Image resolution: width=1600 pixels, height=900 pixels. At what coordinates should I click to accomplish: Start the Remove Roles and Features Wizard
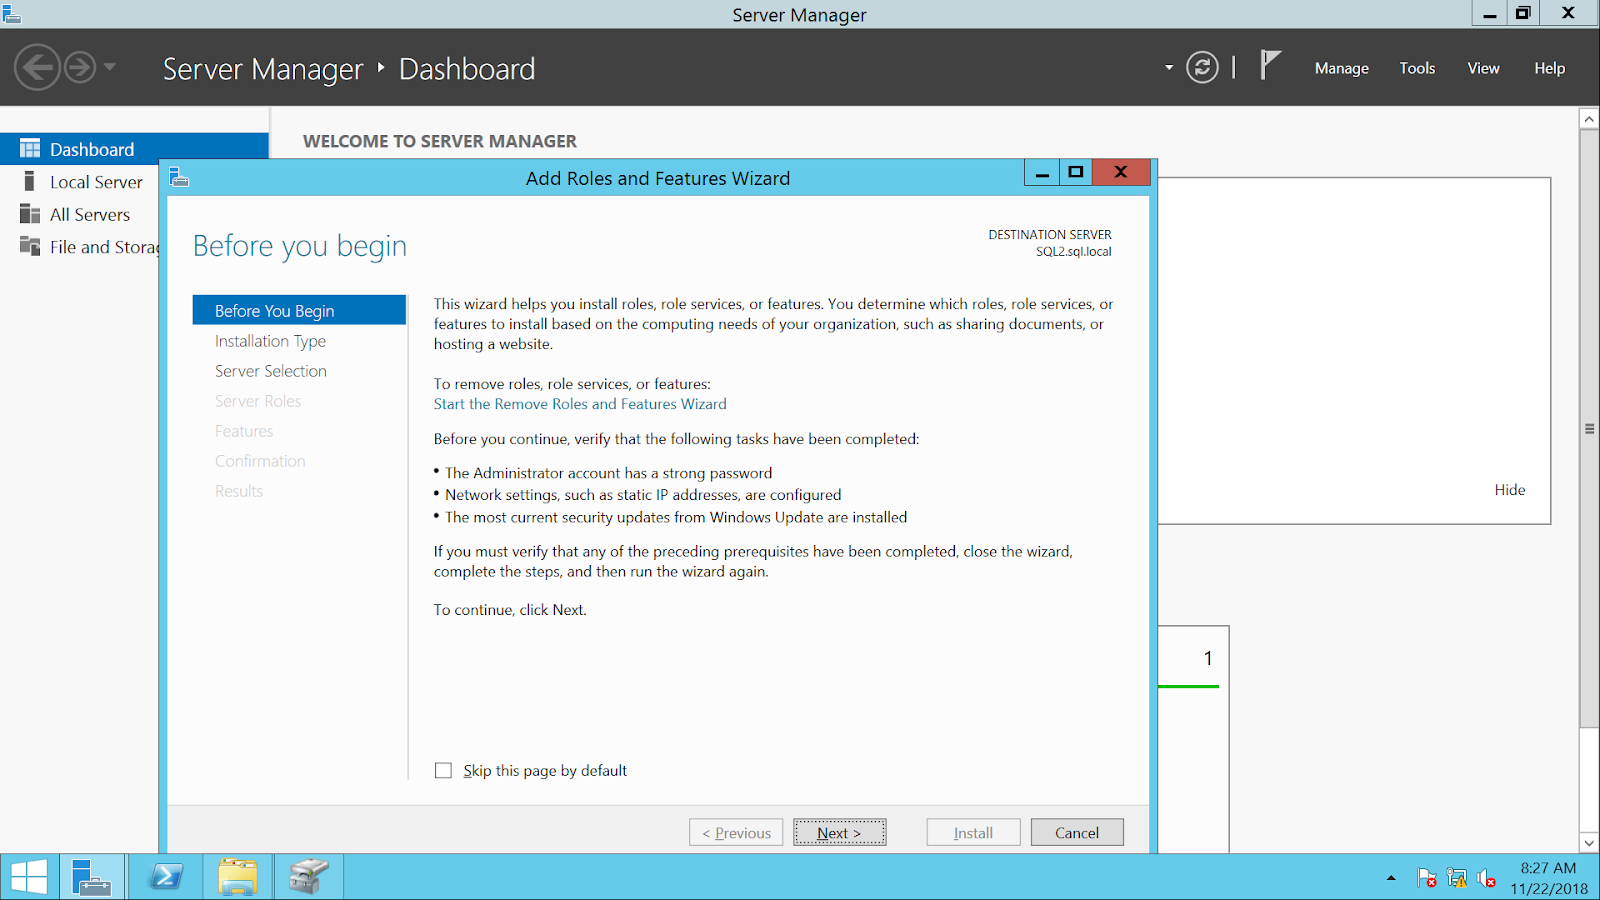tap(579, 404)
